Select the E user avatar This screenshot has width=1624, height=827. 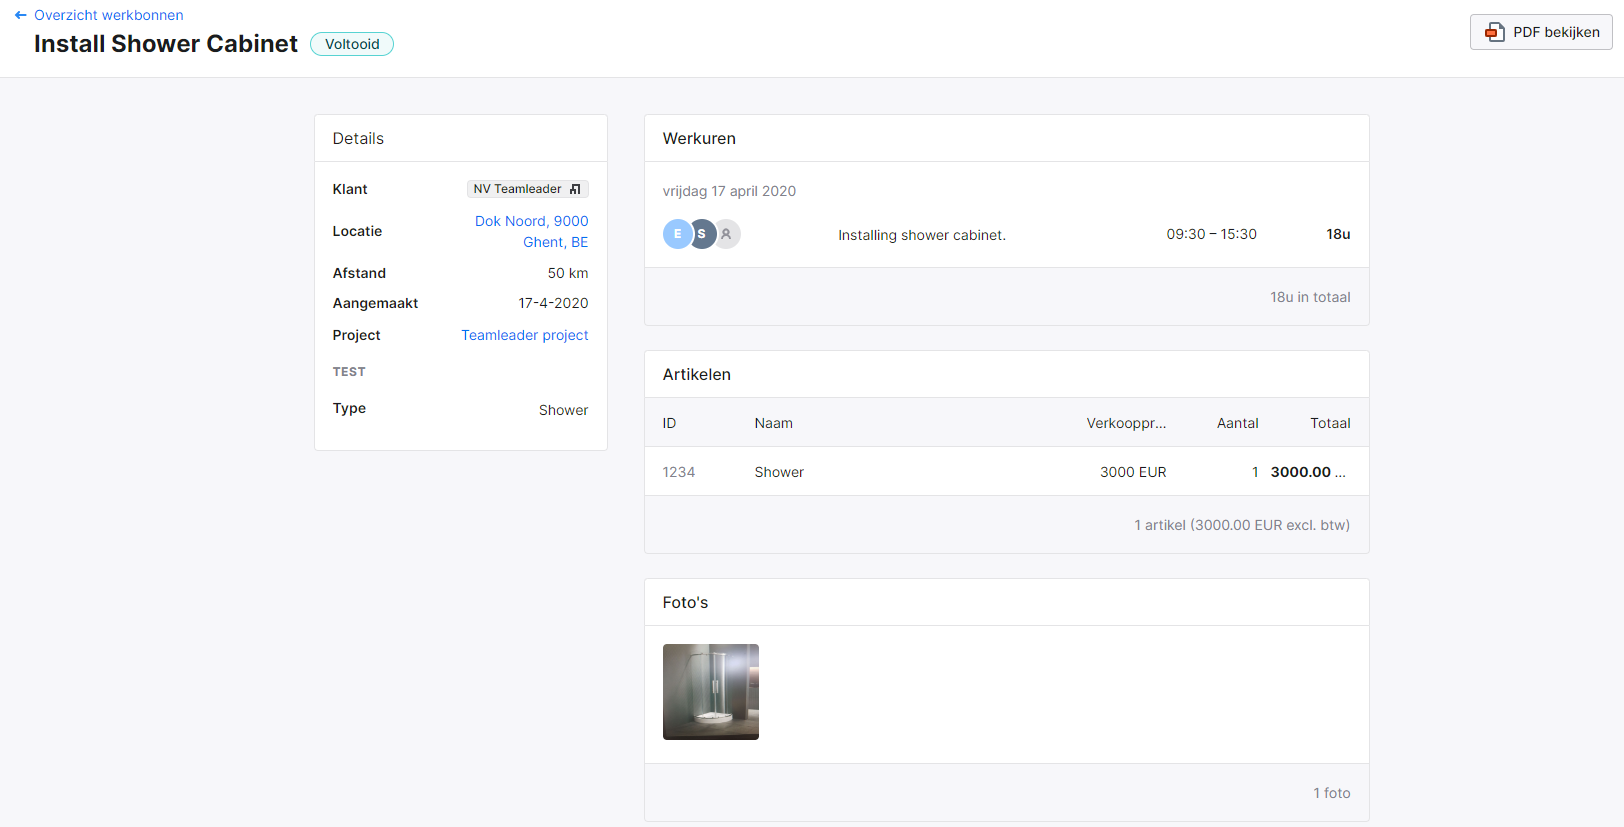click(x=677, y=234)
